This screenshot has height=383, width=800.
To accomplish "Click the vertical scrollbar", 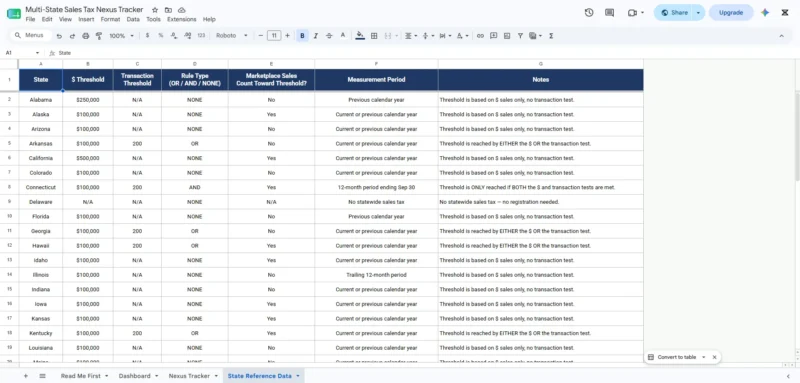I will click(797, 136).
